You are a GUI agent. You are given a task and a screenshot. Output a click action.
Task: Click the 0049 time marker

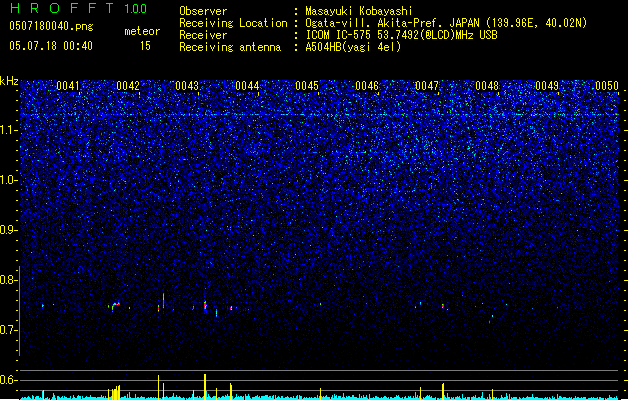(x=547, y=86)
